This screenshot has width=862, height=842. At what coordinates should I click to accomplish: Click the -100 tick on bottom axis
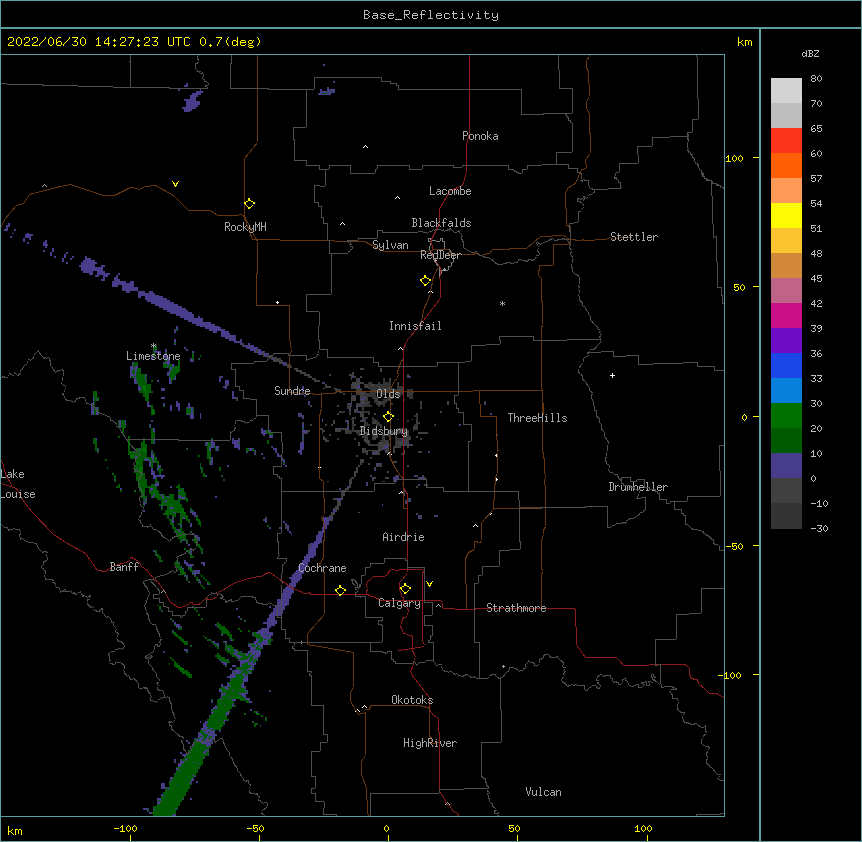pos(125,828)
